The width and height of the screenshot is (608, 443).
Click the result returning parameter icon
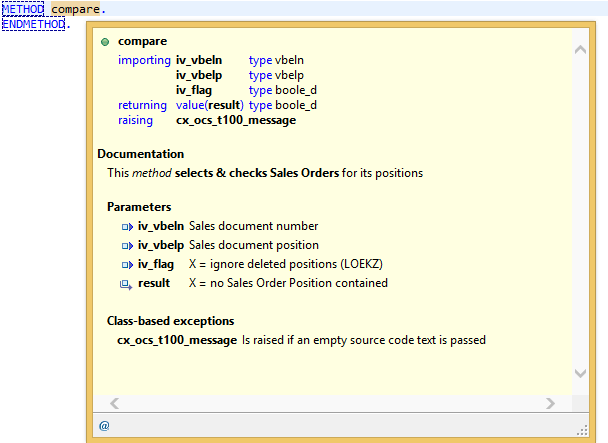(126, 284)
